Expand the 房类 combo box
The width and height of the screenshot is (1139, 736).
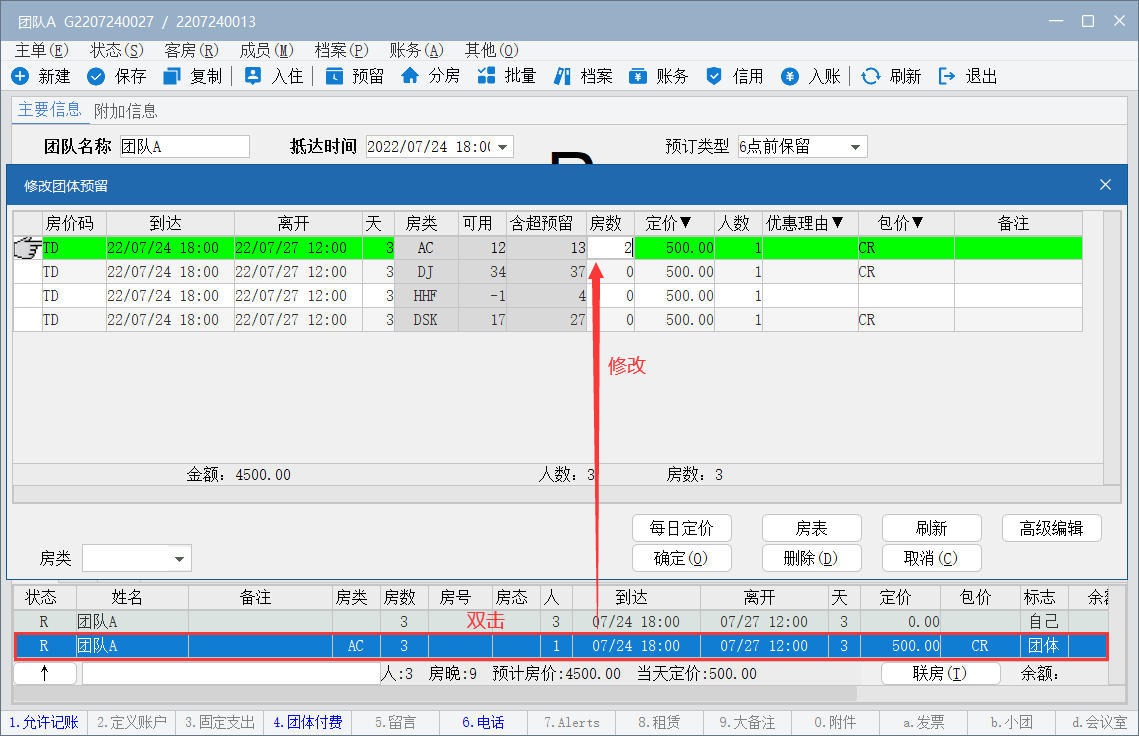coord(179,559)
